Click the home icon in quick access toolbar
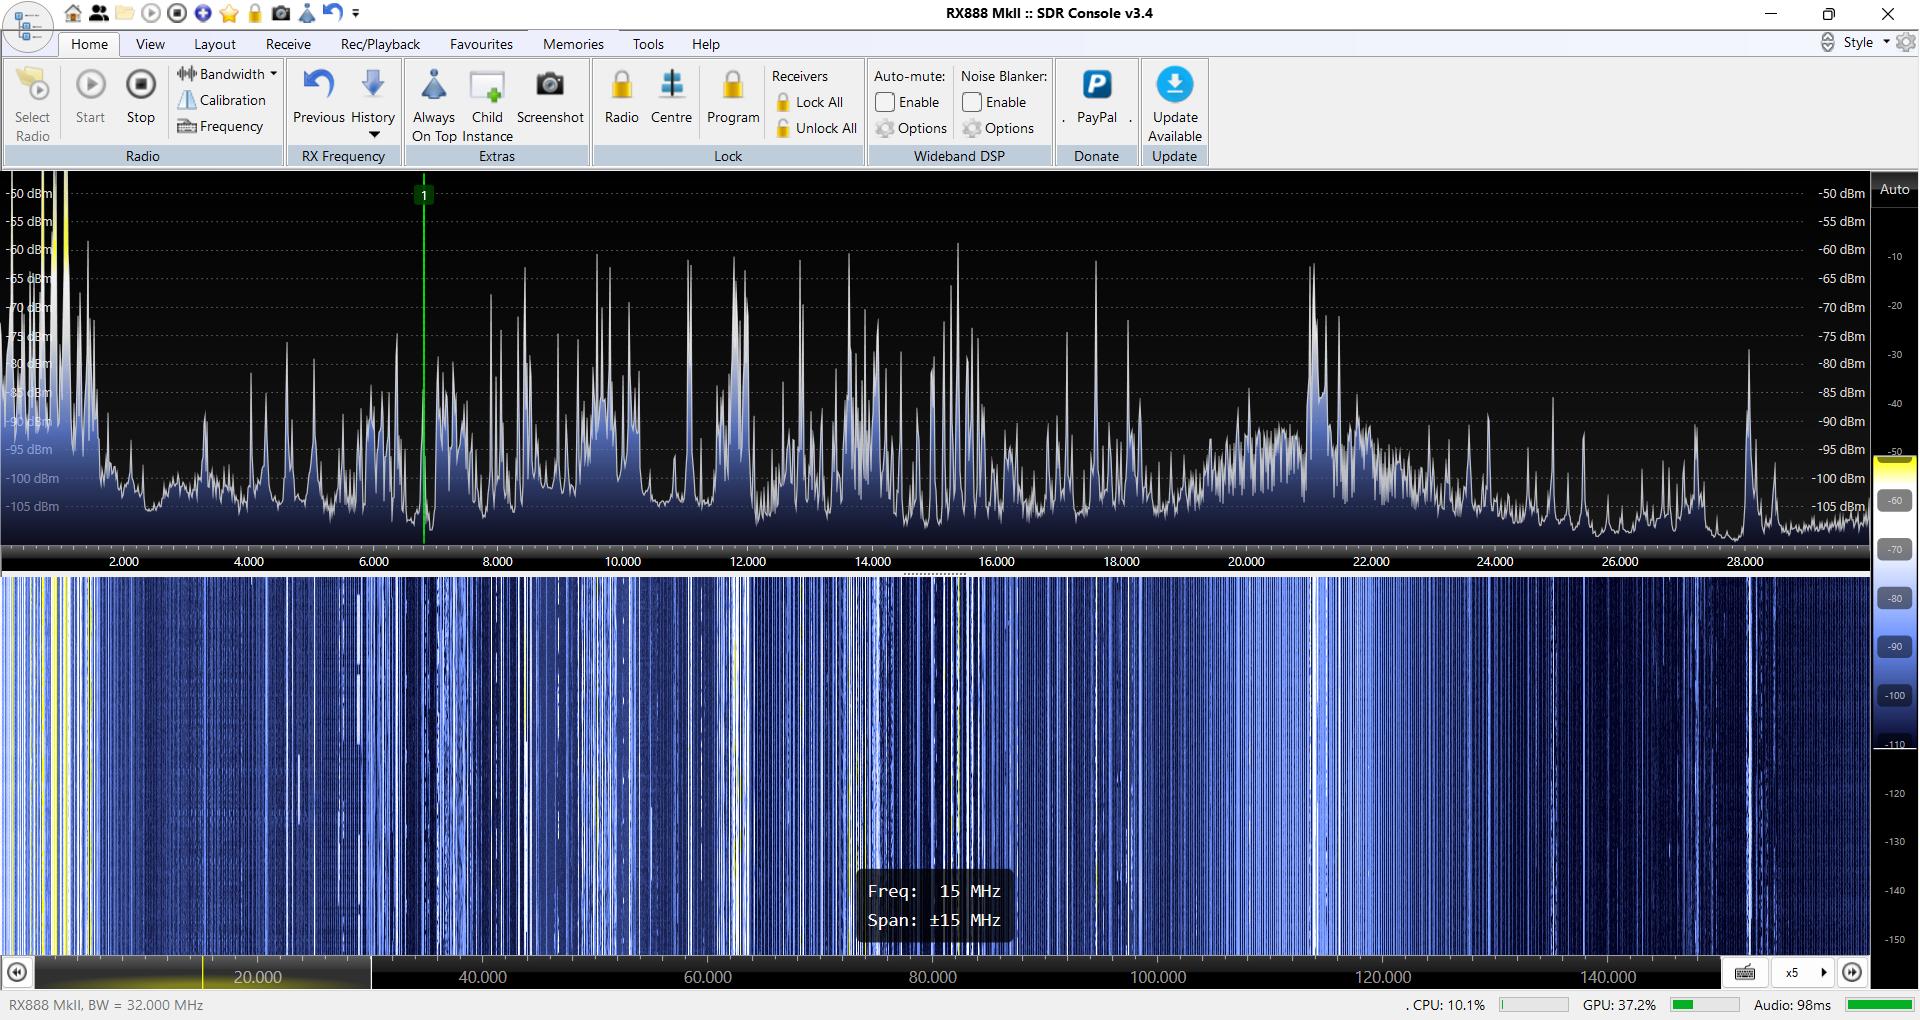The height and width of the screenshot is (1020, 1920). 73,13
